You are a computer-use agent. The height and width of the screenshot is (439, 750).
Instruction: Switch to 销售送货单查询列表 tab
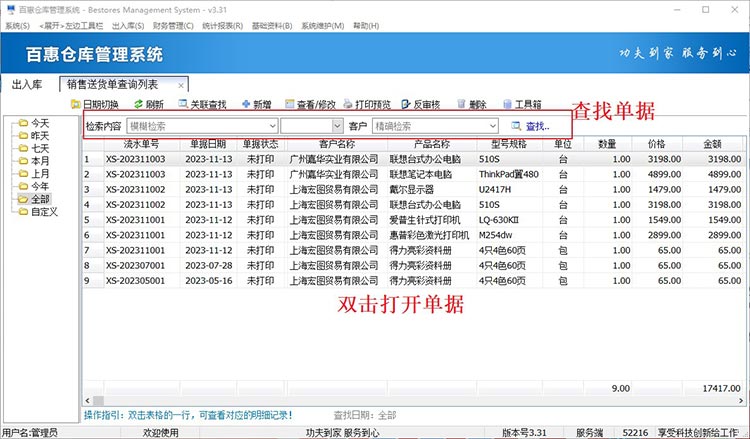[x=113, y=85]
